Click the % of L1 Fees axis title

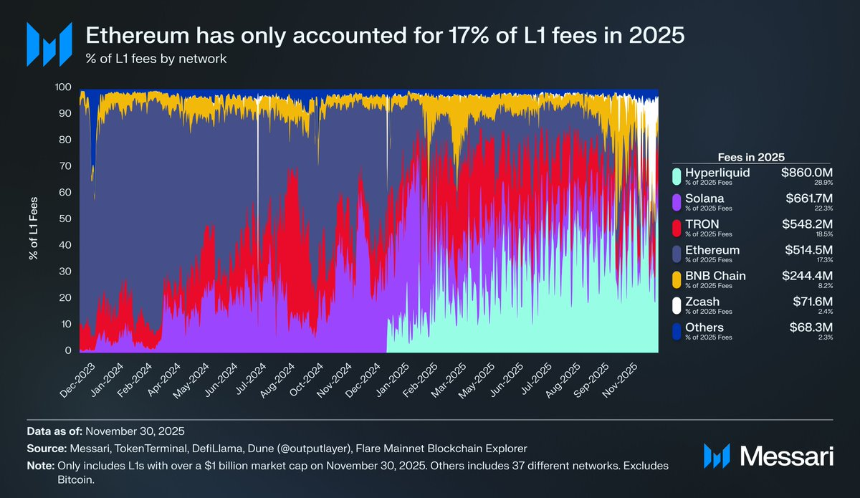(34, 228)
